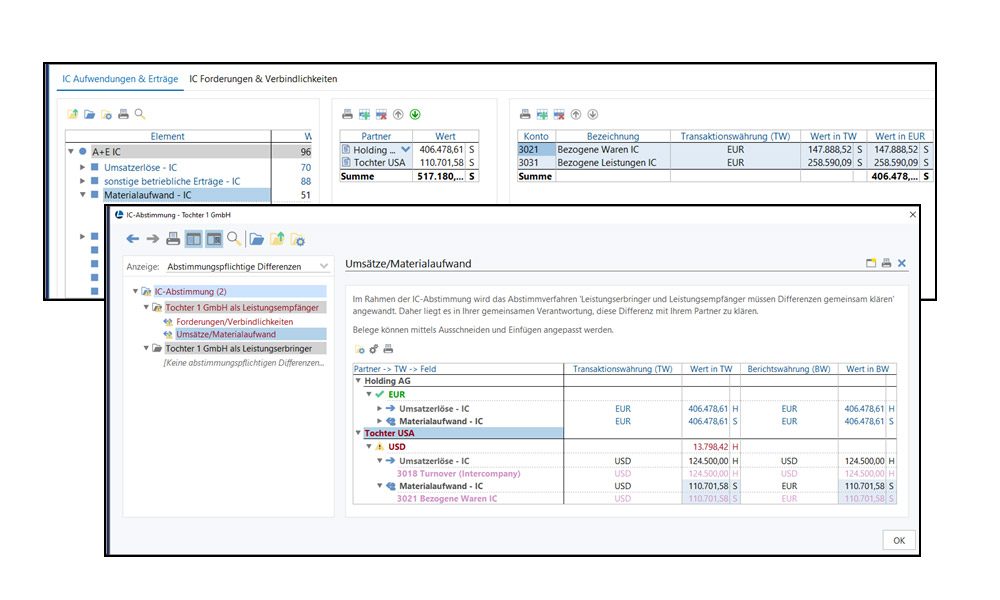Viewport: 1000px width, 600px height.
Task: Click the Wert in BW column header
Action: [x=867, y=369]
